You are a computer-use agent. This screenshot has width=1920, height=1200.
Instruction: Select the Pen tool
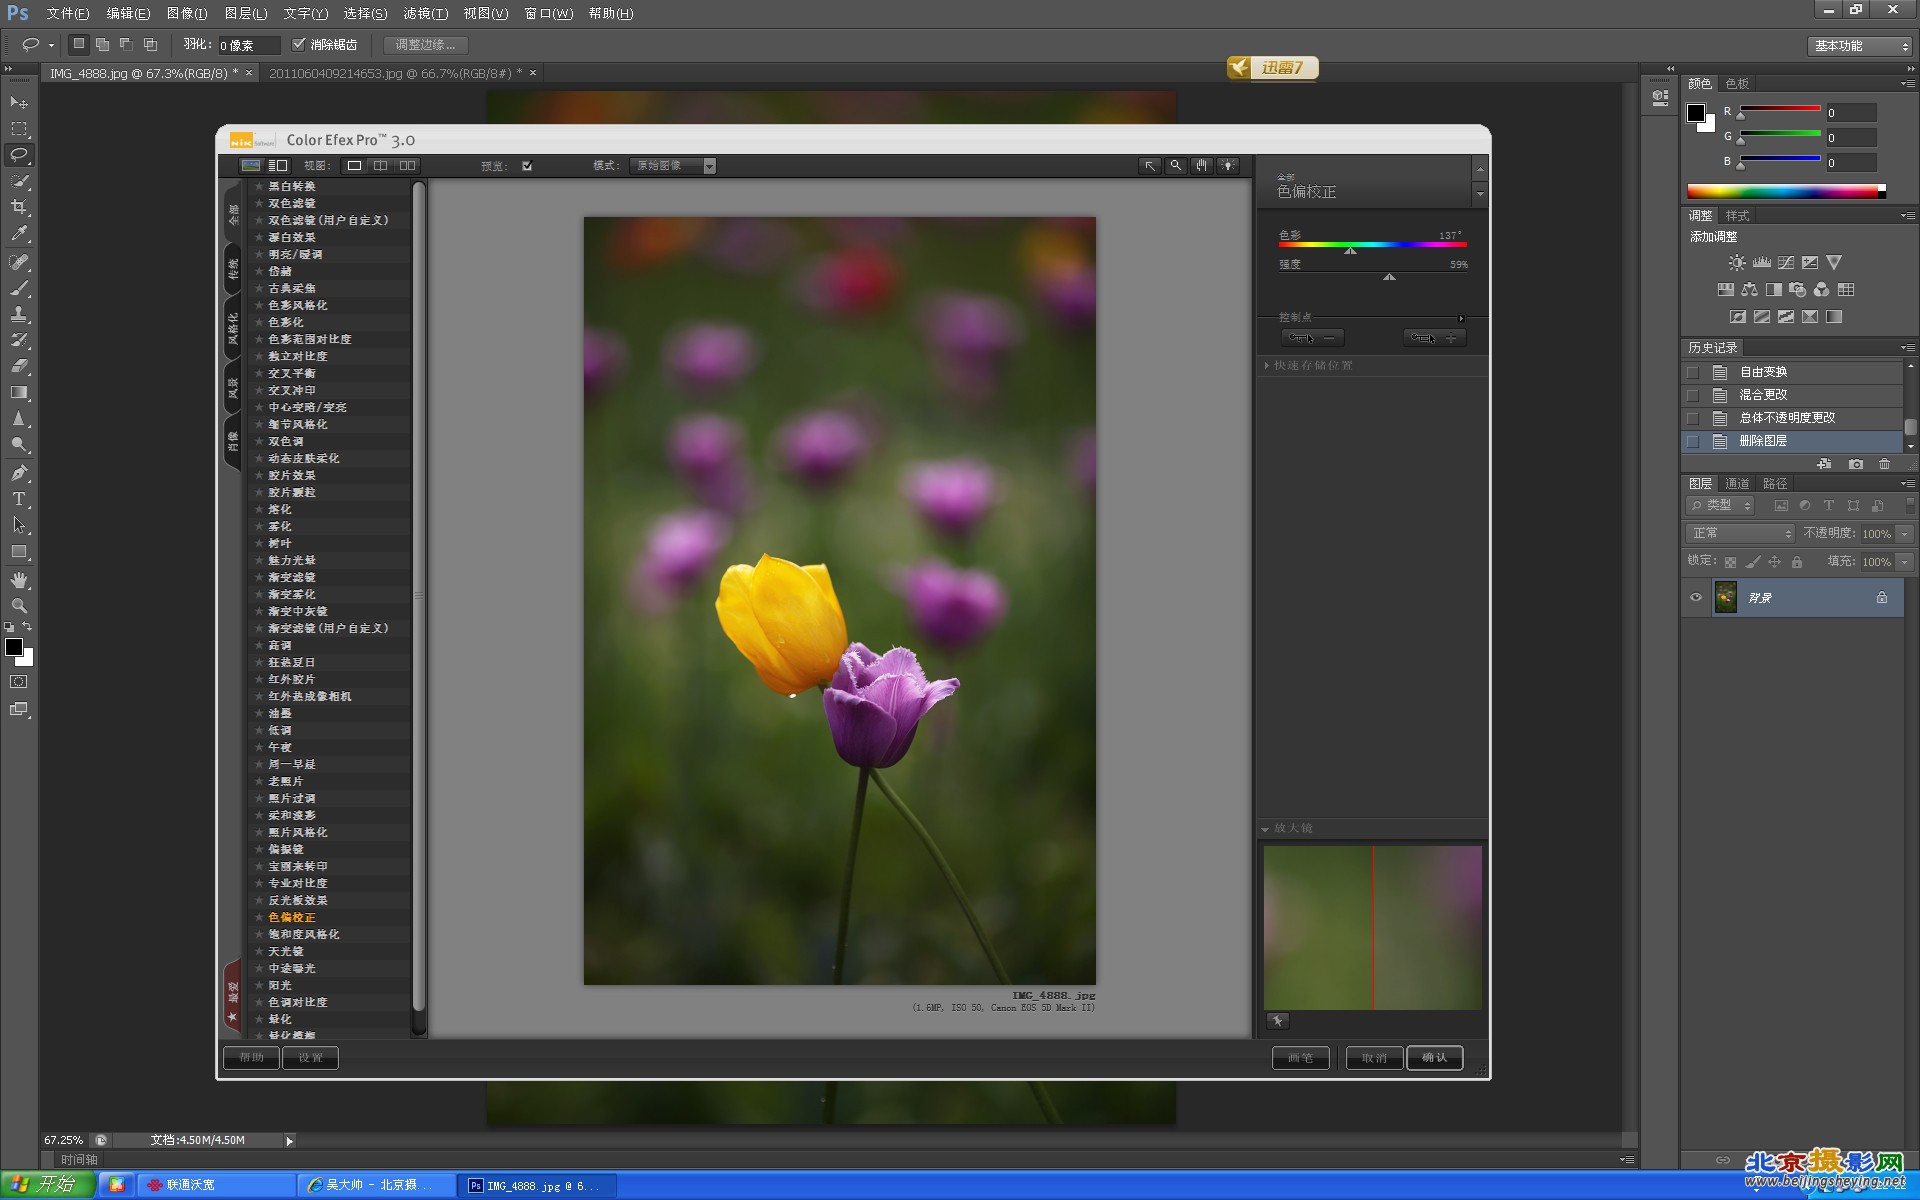click(x=19, y=473)
